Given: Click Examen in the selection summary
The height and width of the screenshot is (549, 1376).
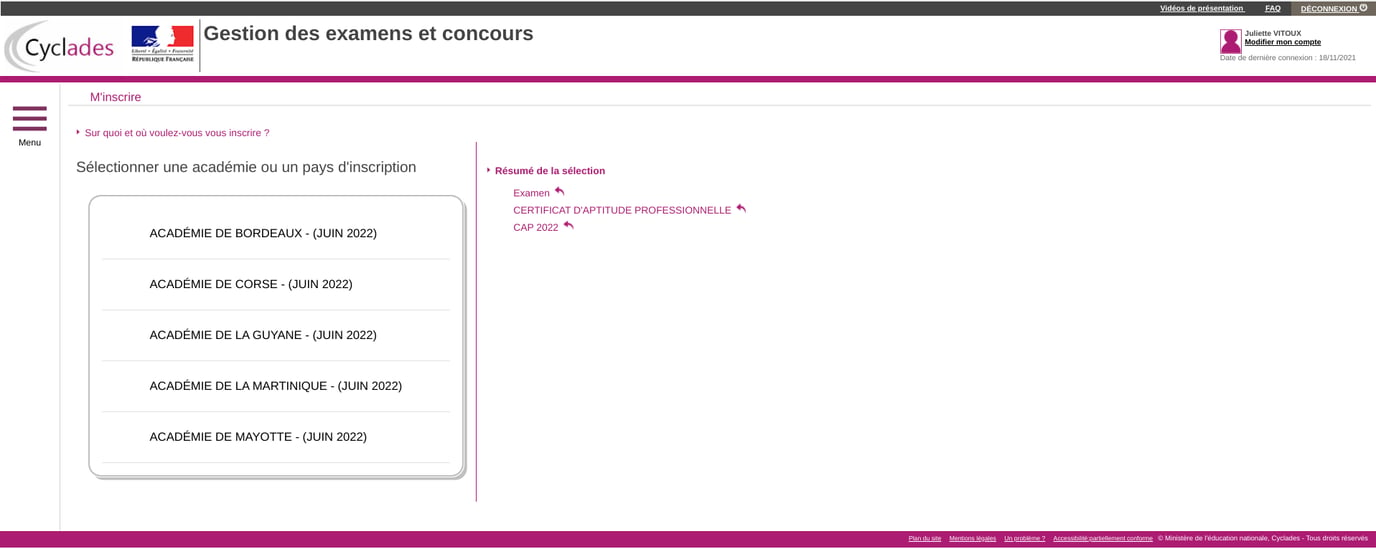Looking at the screenshot, I should click(531, 193).
